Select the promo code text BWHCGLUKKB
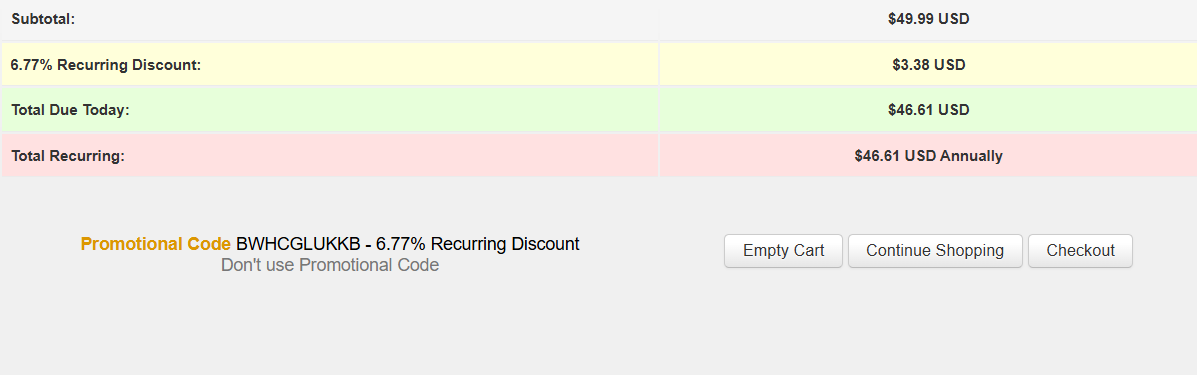Viewport: 1197px width, 375px height. point(298,244)
